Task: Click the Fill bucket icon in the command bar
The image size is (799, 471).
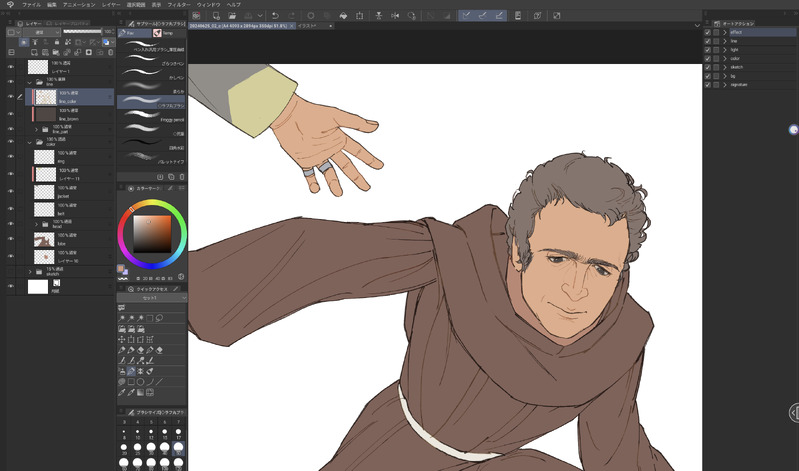Action: [x=342, y=16]
